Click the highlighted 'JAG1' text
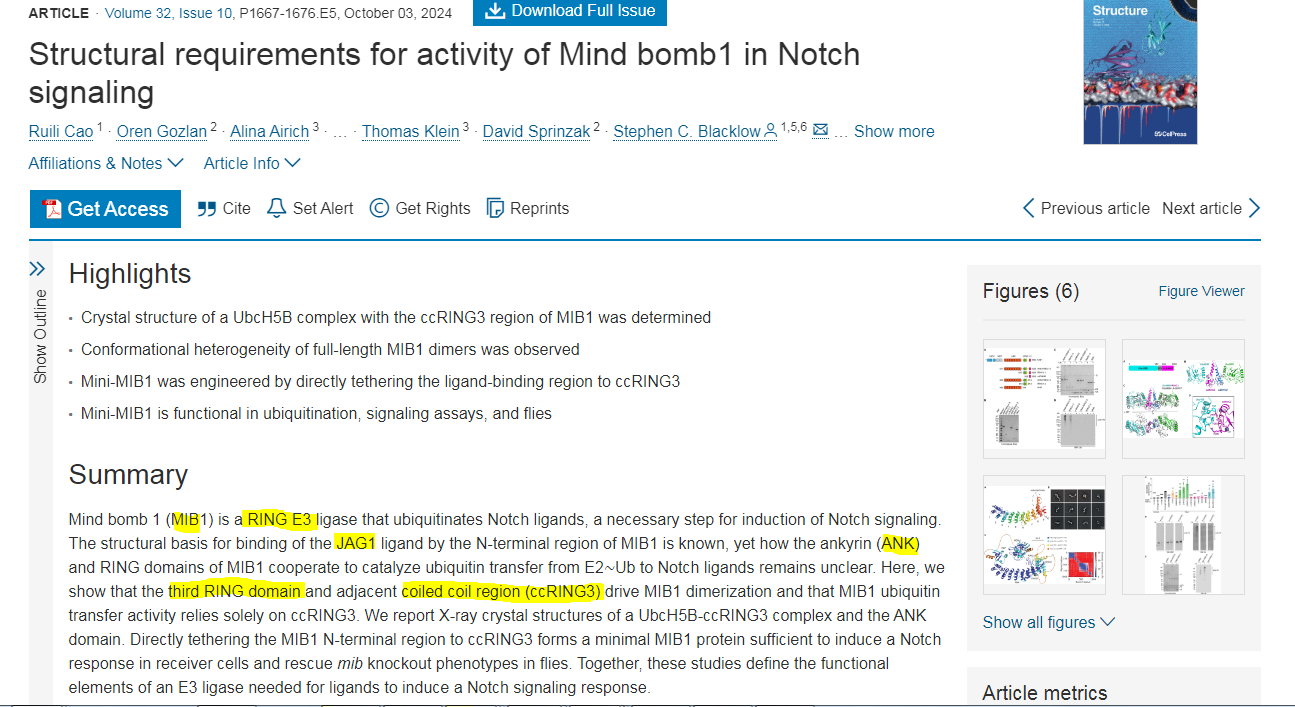The height and width of the screenshot is (707, 1295). (355, 543)
